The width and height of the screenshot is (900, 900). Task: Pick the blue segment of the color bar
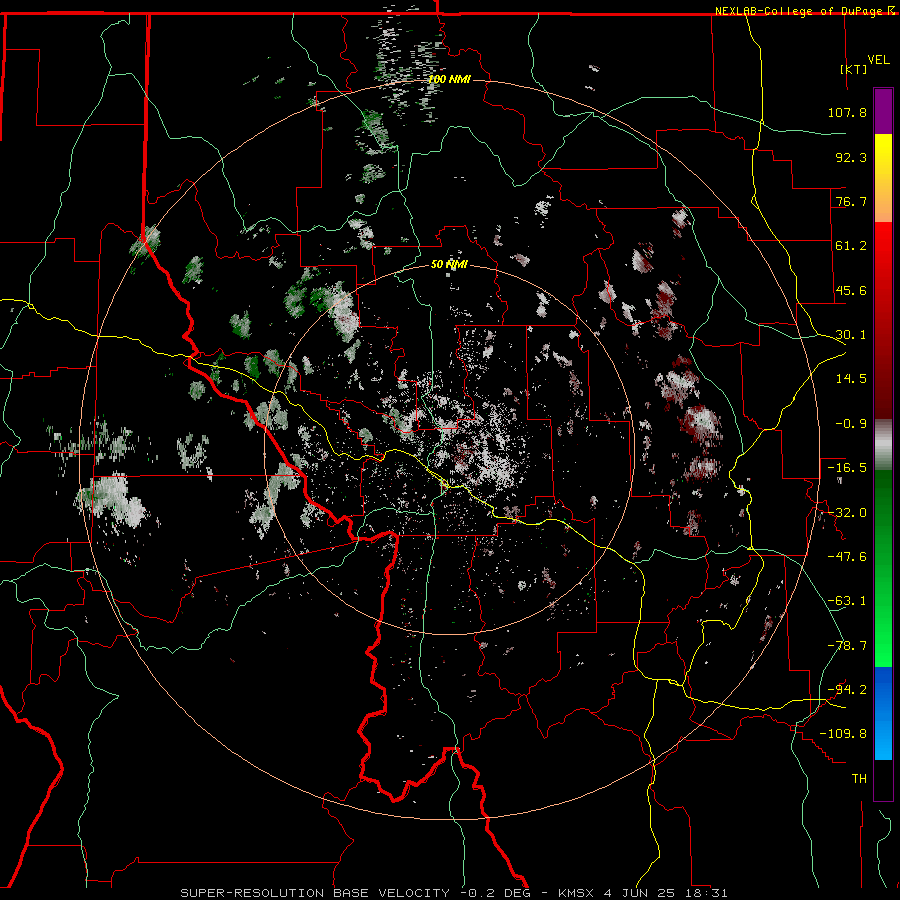[883, 713]
